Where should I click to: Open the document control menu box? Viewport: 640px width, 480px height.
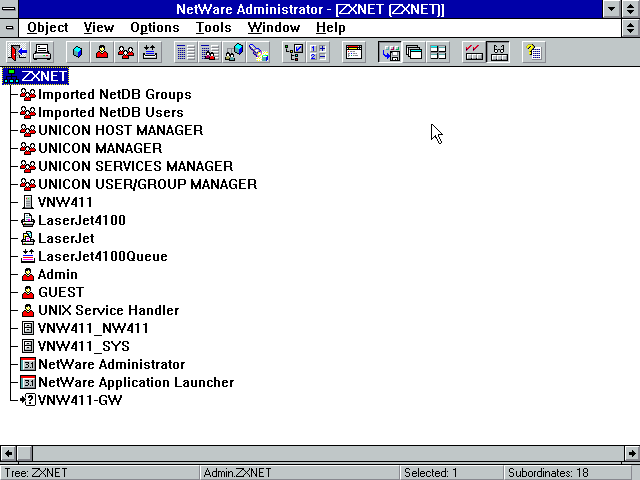pyautogui.click(x=9, y=28)
